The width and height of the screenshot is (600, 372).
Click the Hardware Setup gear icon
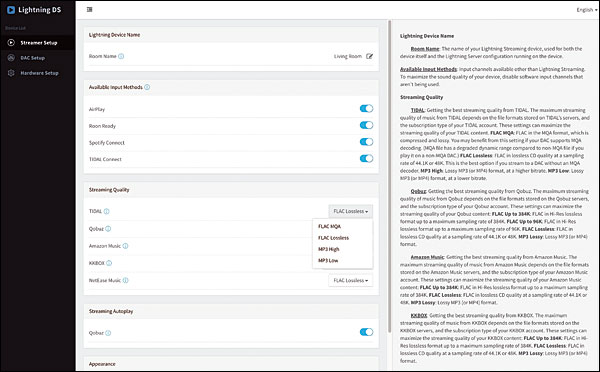tap(11, 73)
